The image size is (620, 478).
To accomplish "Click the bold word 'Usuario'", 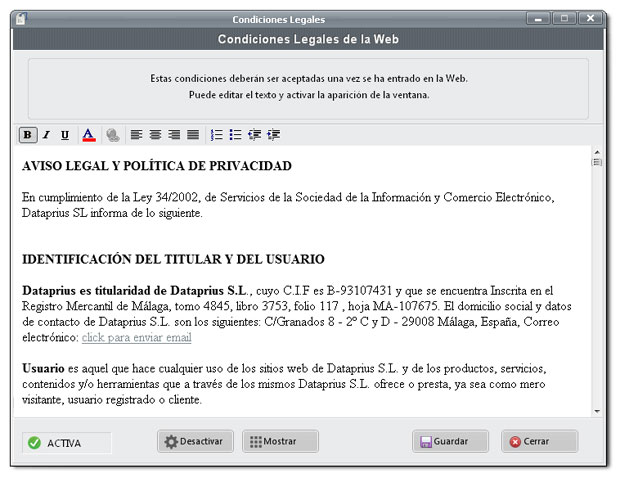I will point(43,368).
